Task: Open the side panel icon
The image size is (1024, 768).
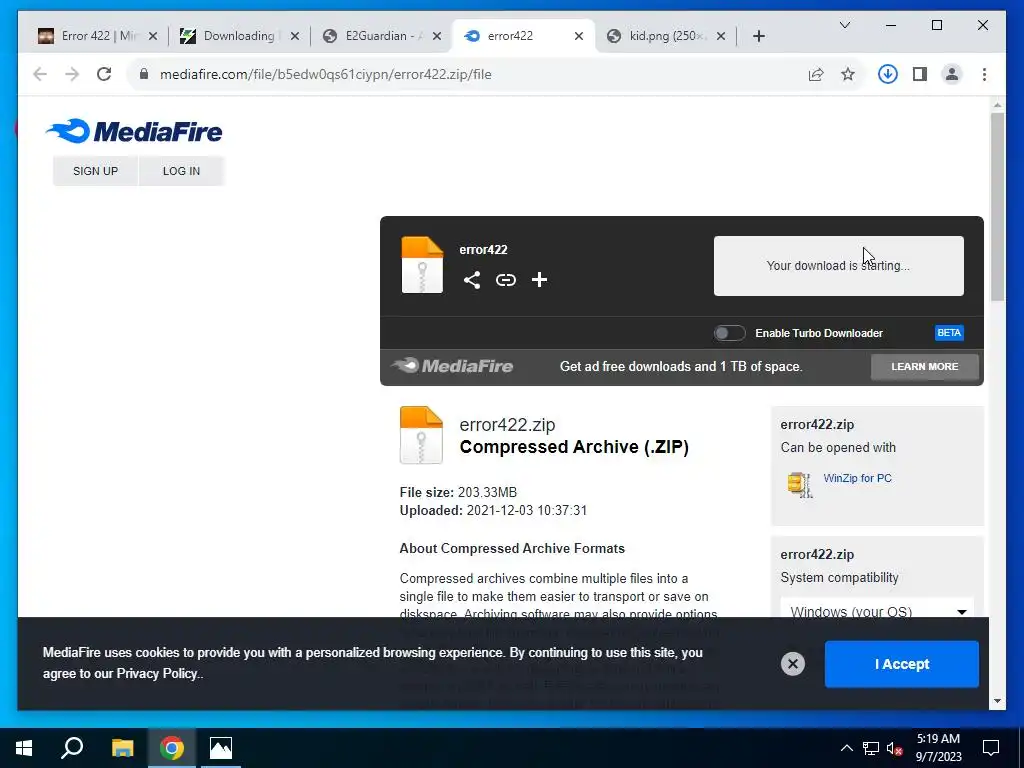Action: [920, 74]
